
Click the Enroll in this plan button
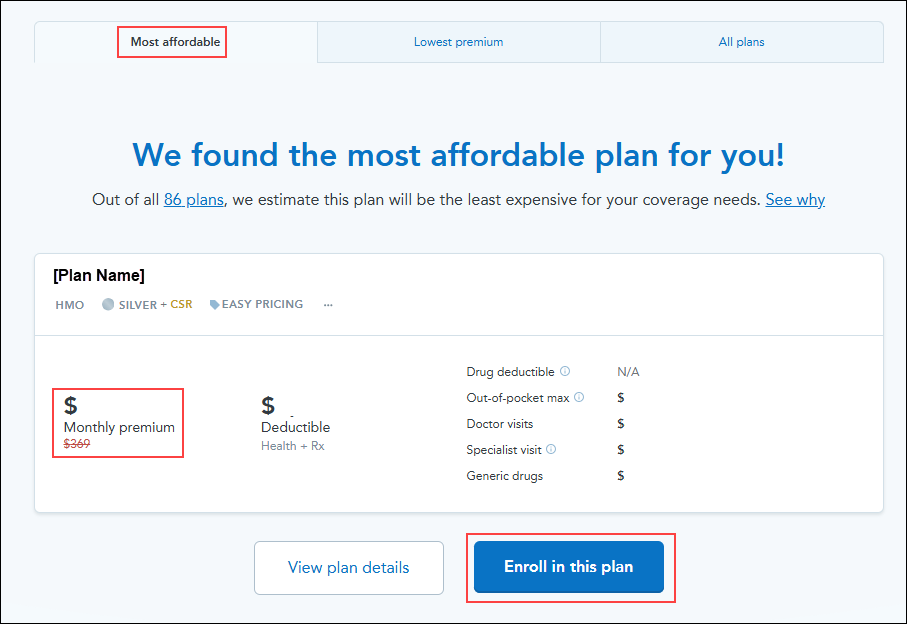569,567
